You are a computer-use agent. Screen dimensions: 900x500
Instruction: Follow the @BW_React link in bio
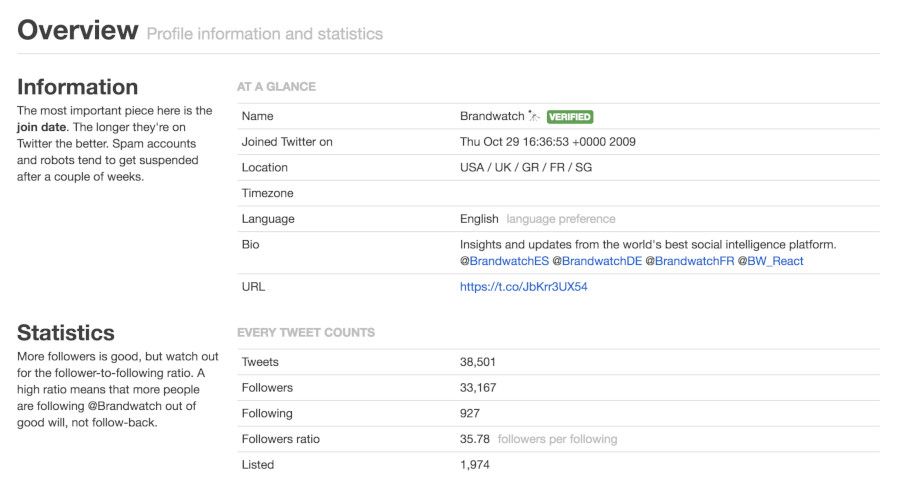770,261
